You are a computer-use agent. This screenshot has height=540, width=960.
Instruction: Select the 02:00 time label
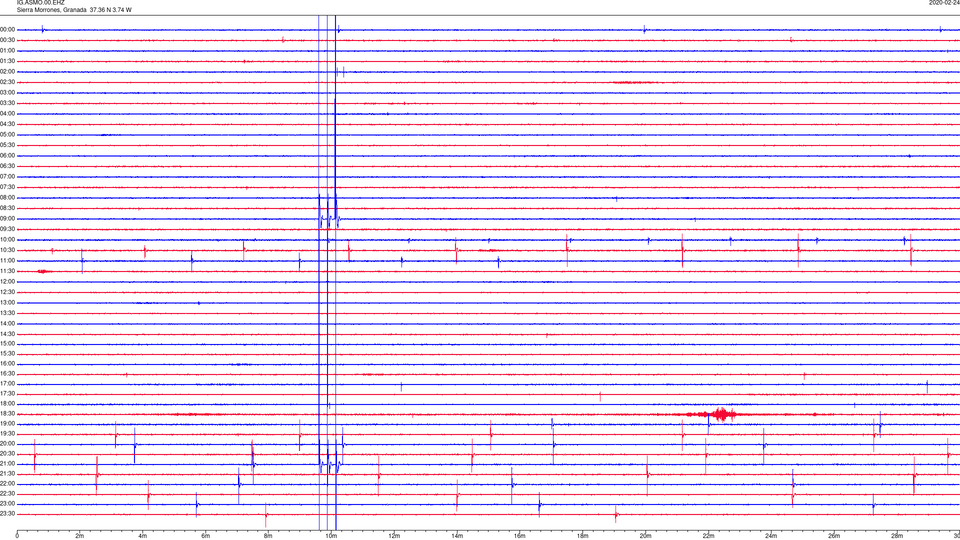pyautogui.click(x=8, y=72)
